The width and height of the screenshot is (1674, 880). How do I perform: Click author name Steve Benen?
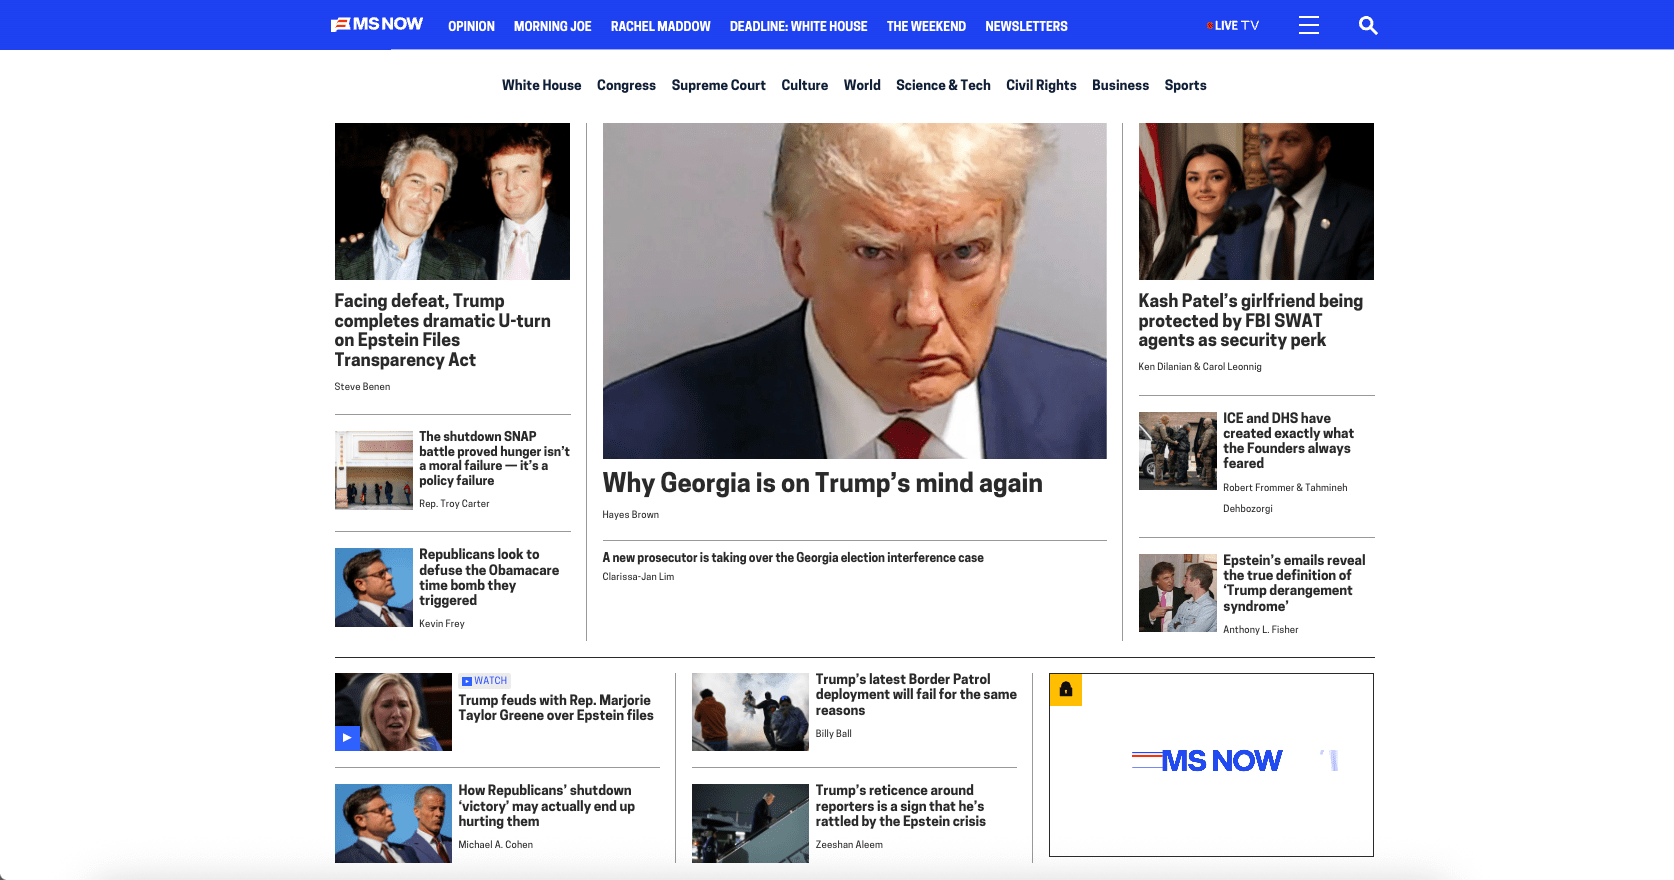coord(362,387)
